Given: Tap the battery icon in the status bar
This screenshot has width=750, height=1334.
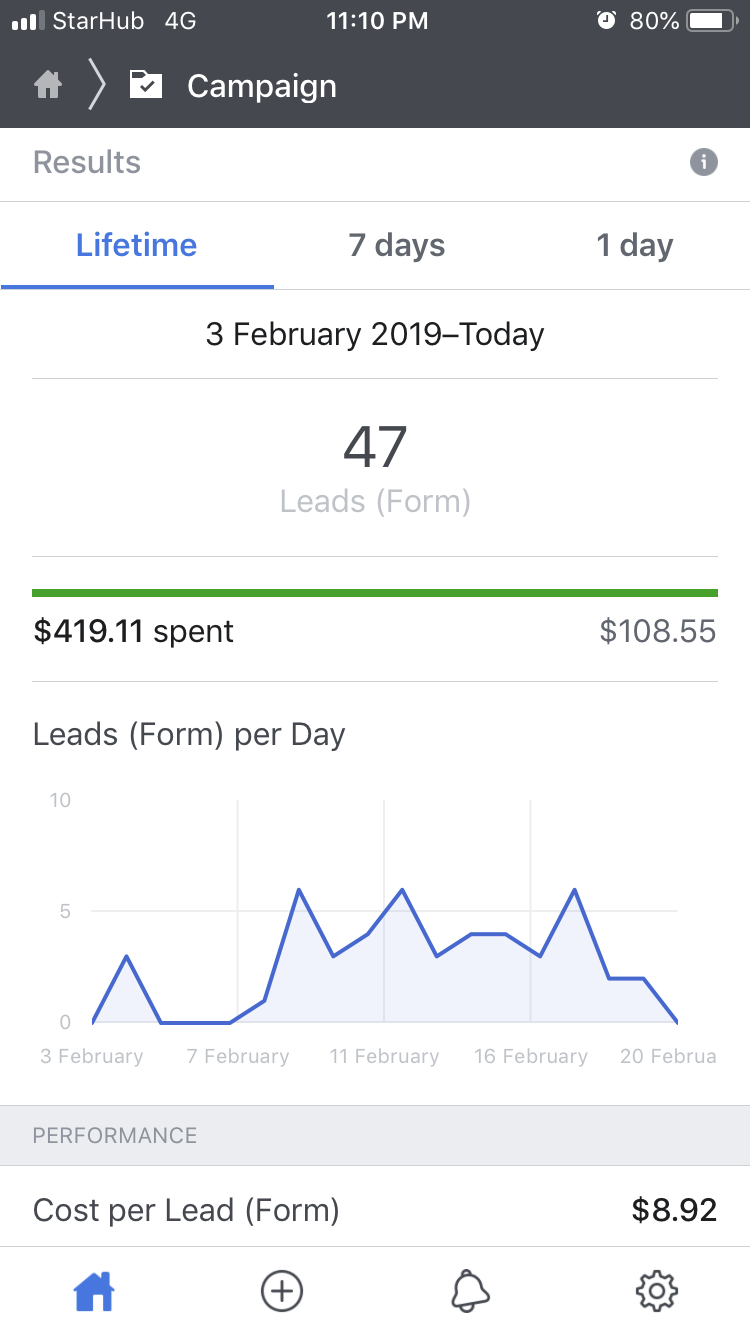Looking at the screenshot, I should (x=712, y=20).
